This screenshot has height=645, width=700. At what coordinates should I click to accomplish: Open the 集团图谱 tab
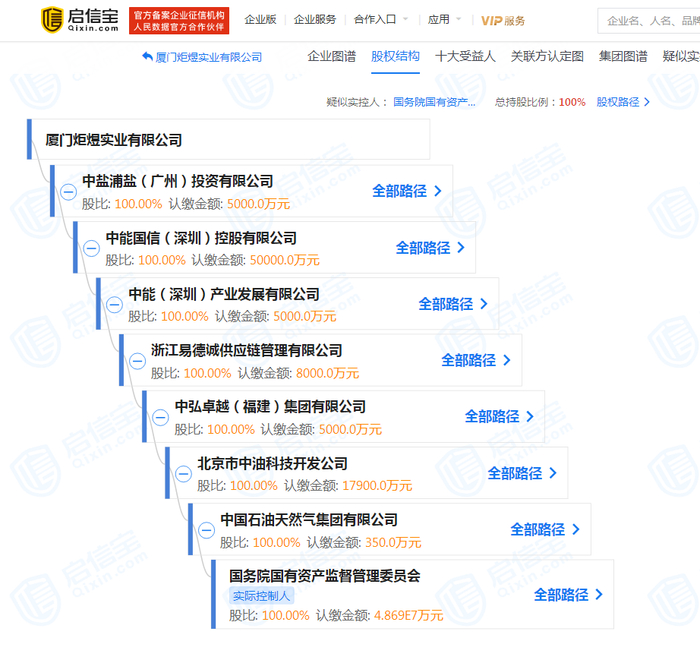click(623, 56)
